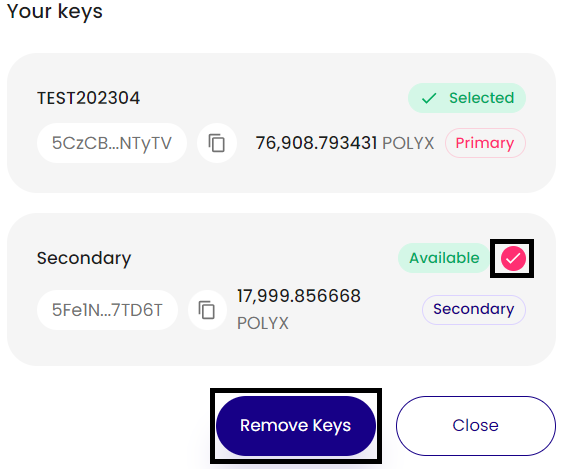Image resolution: width=563 pixels, height=469 pixels.
Task: Close the Your keys dialog
Action: [476, 426]
